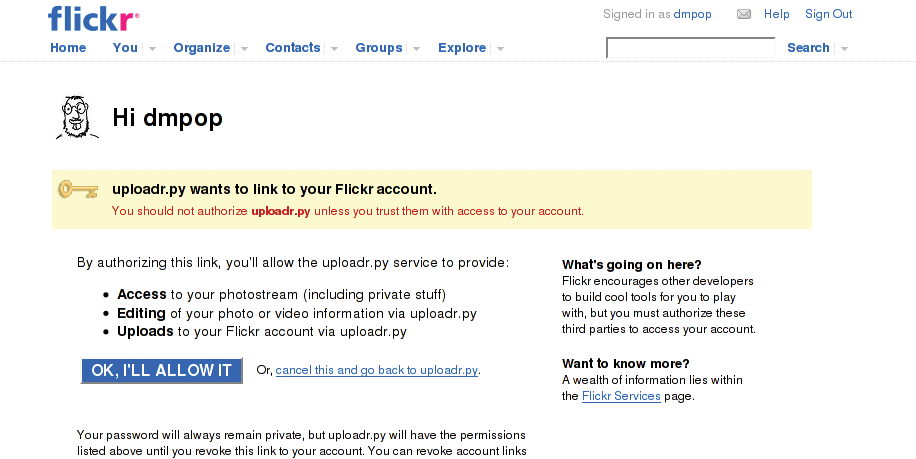Open the Explore menu item

(x=462, y=48)
